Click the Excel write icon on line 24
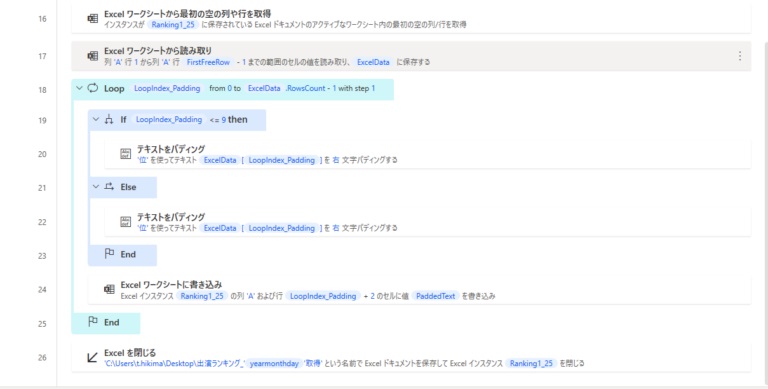 109,289
